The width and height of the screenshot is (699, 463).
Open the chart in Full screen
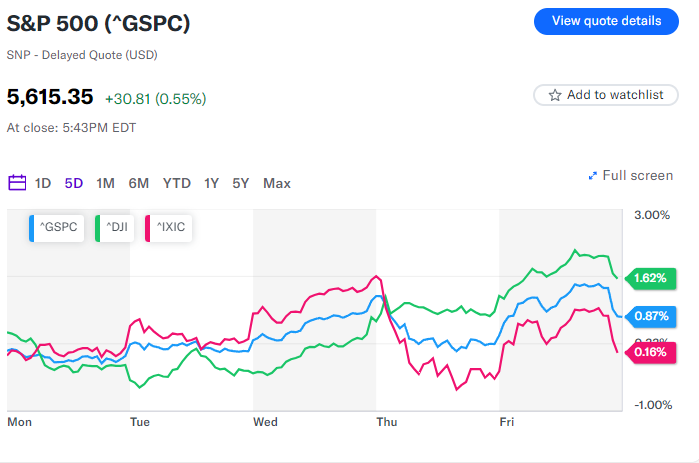tap(637, 176)
